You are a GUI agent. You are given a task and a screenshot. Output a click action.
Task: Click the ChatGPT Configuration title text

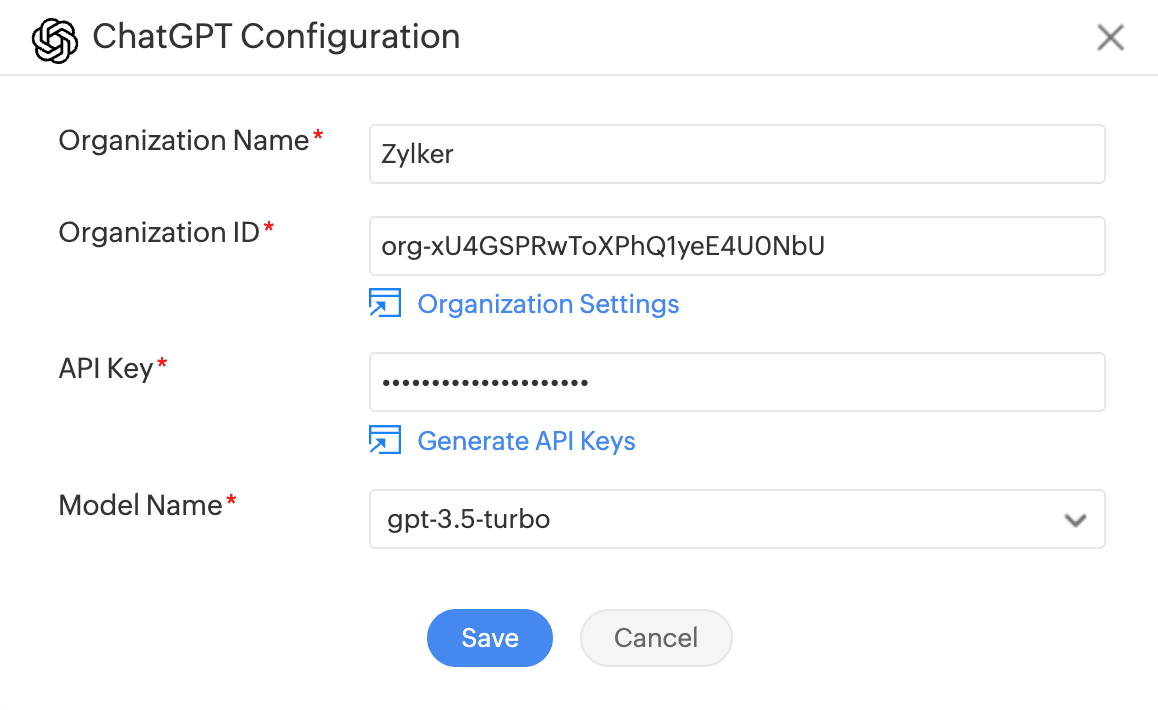pos(276,37)
